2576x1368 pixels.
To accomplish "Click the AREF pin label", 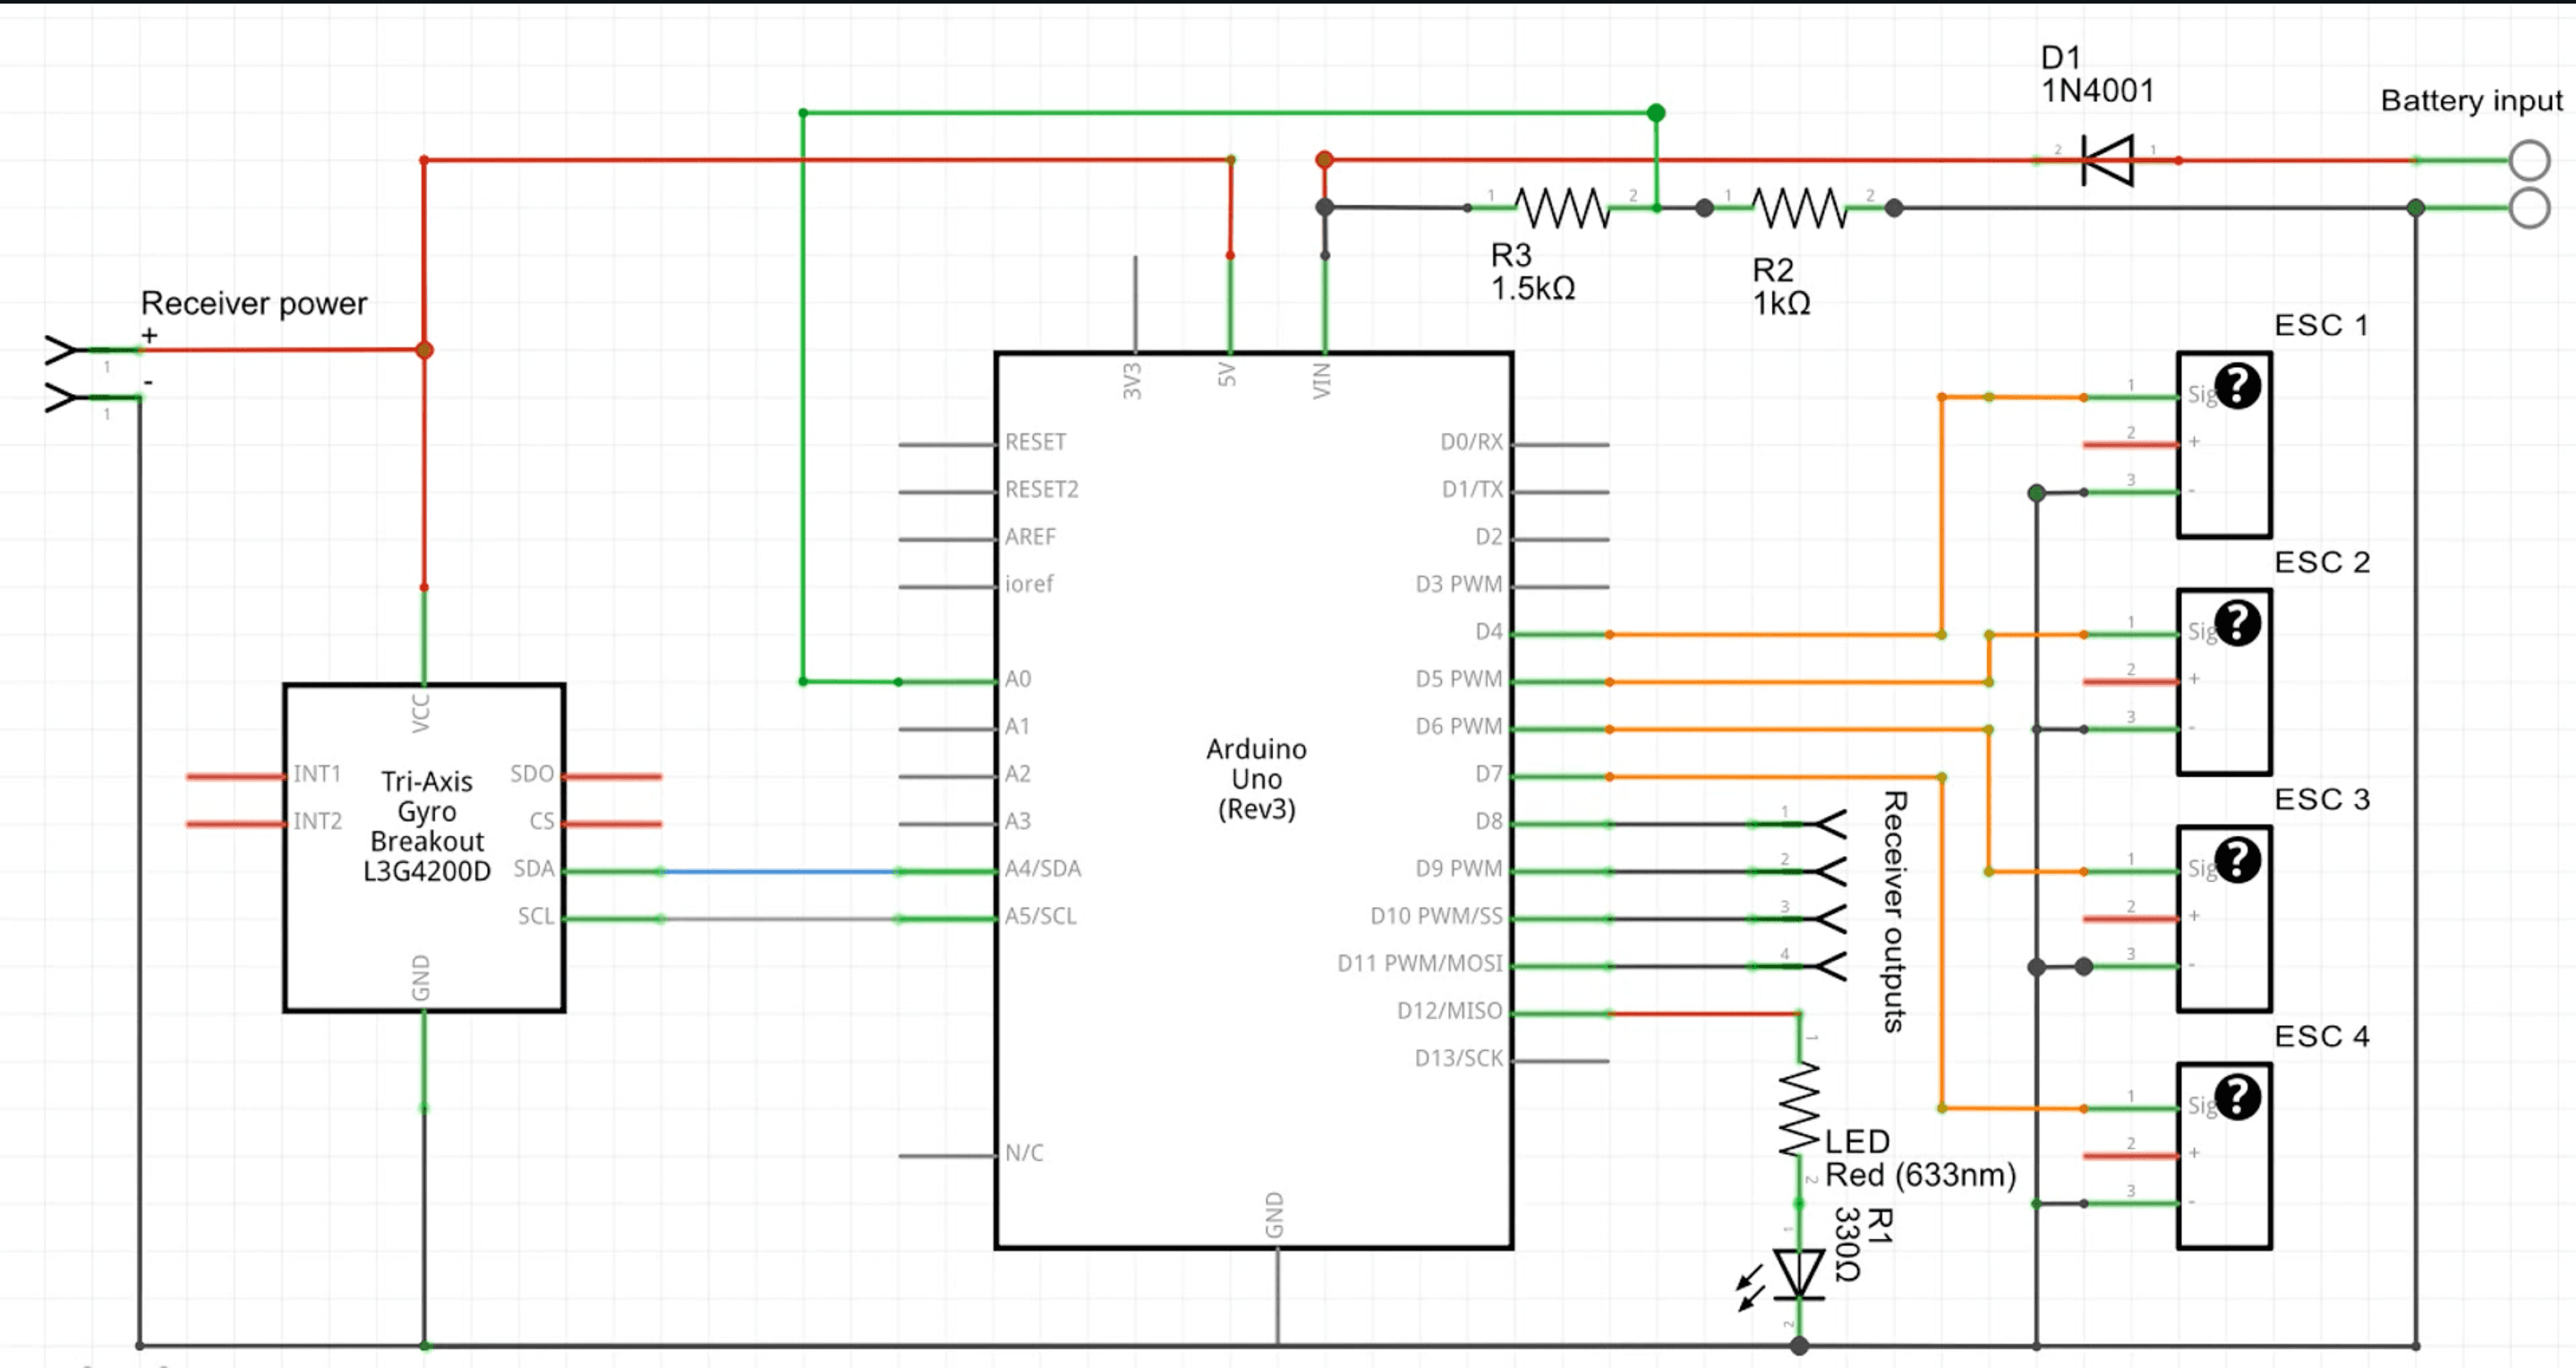I will 1030,537.
